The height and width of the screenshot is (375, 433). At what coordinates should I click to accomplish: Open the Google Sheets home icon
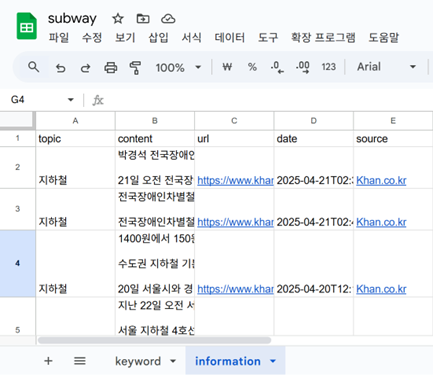26,26
